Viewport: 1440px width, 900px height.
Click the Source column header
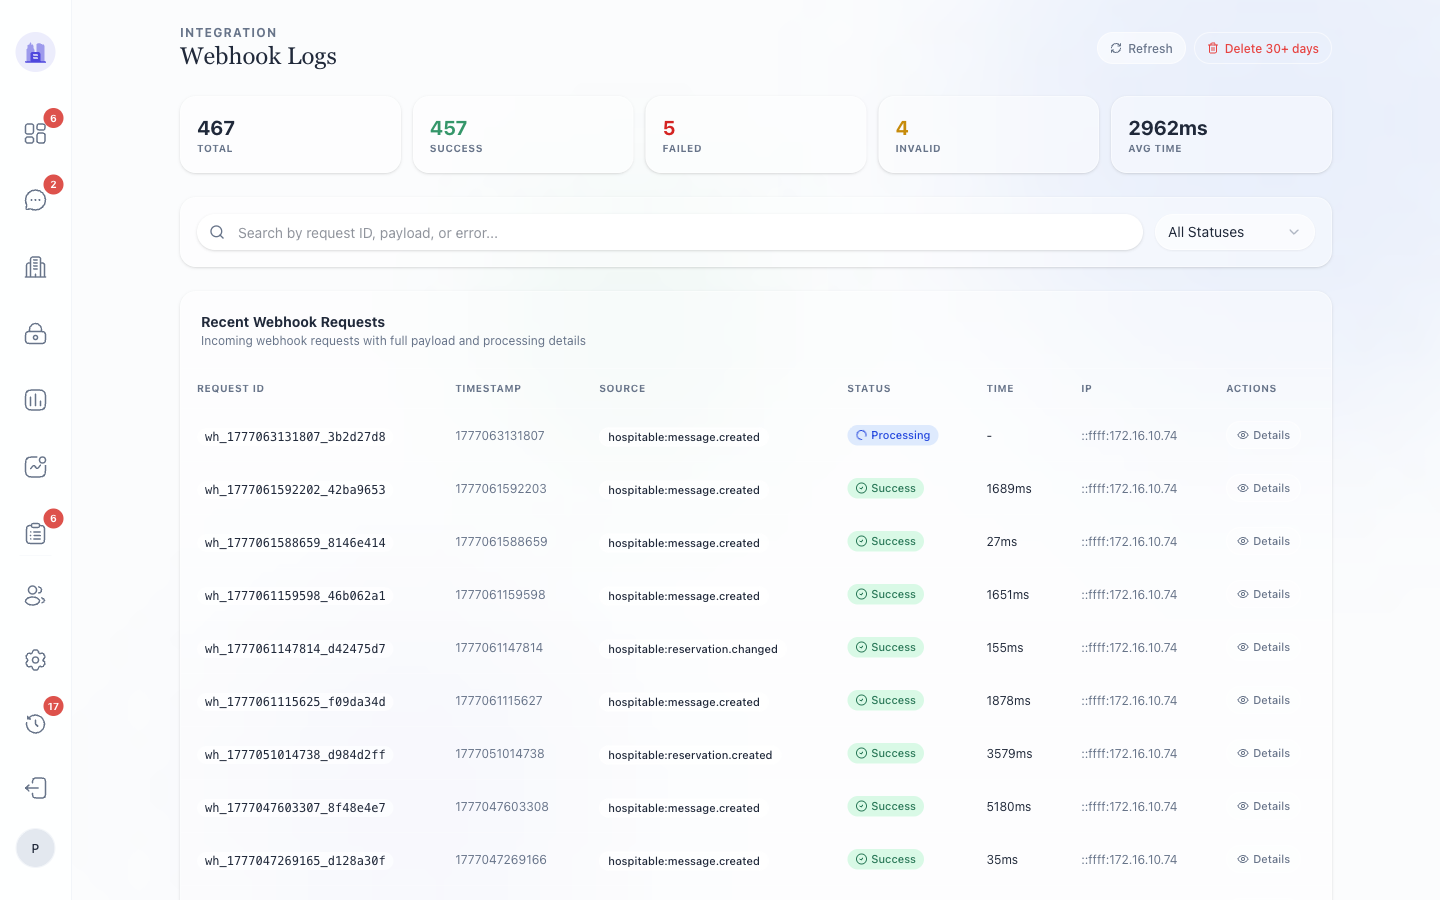point(622,388)
